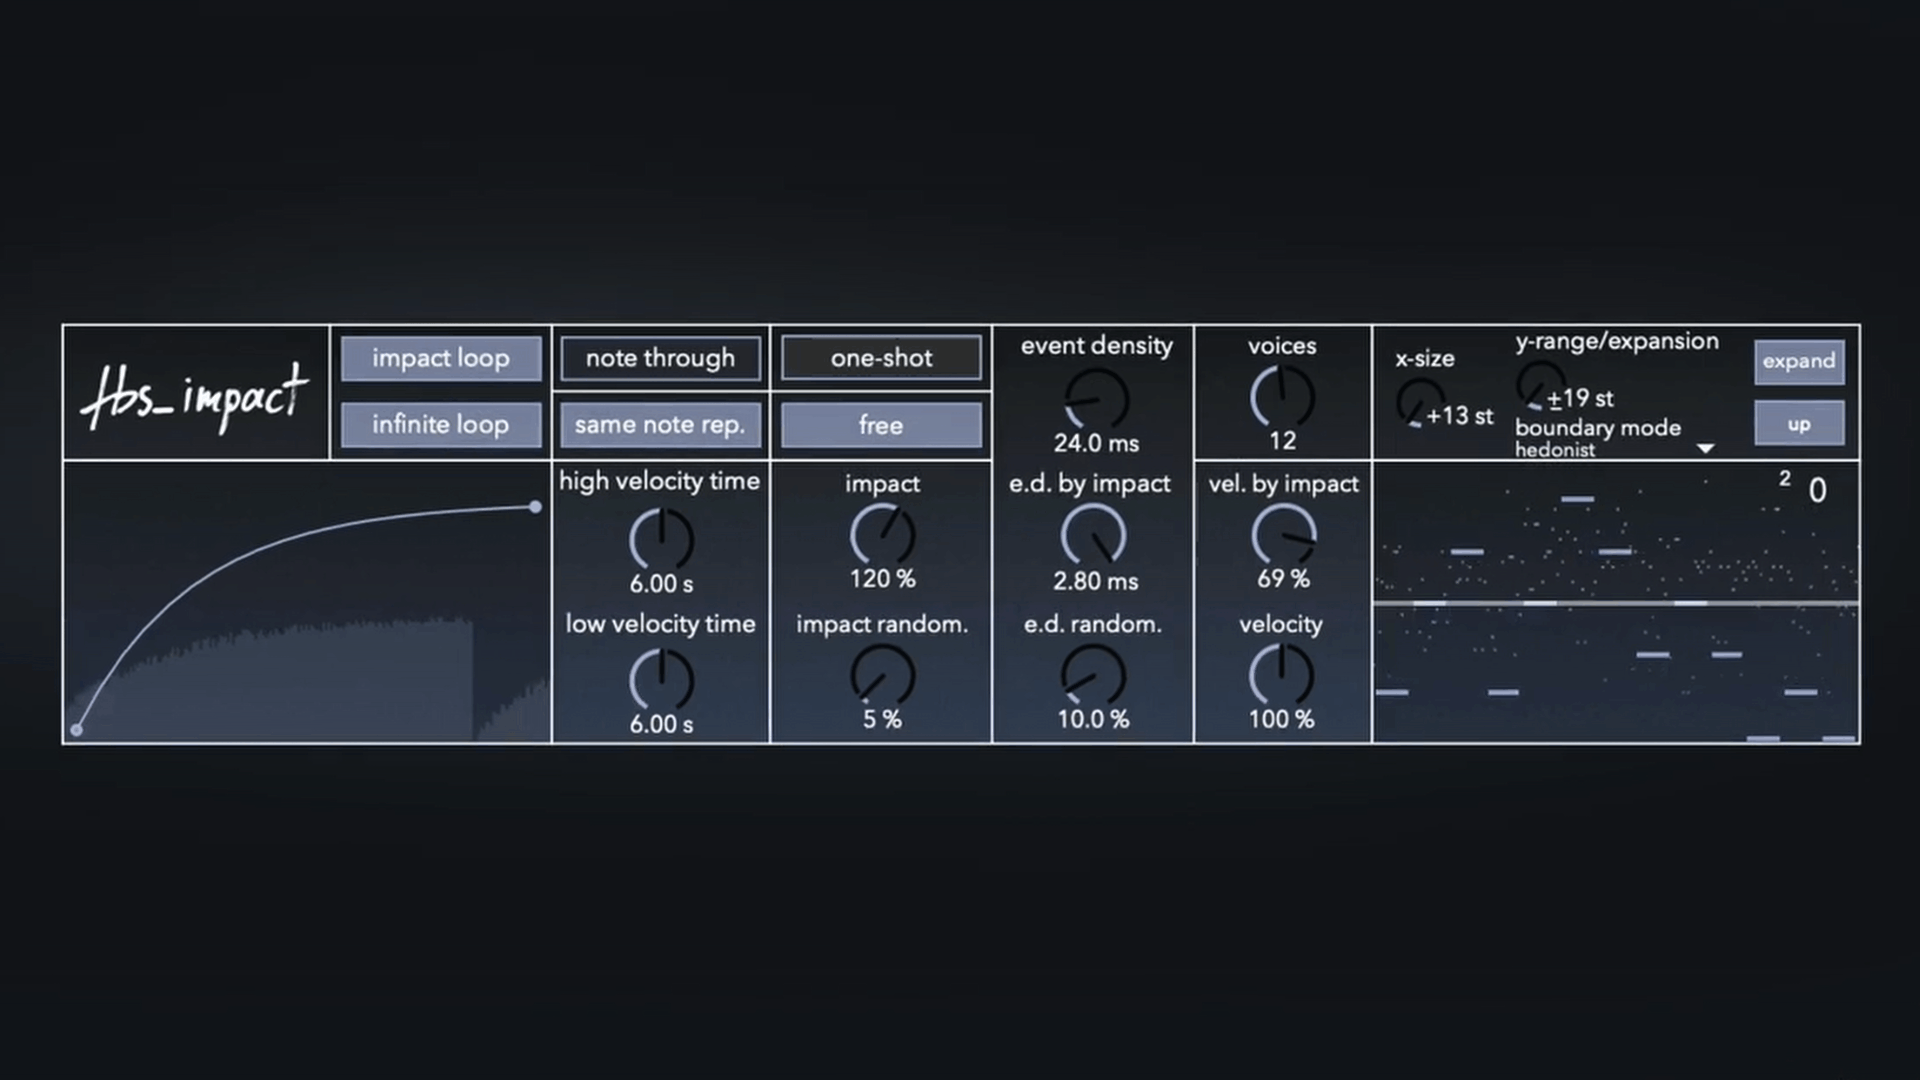Click the voices knob
Image resolution: width=1920 pixels, height=1080 pixels.
pos(1281,397)
